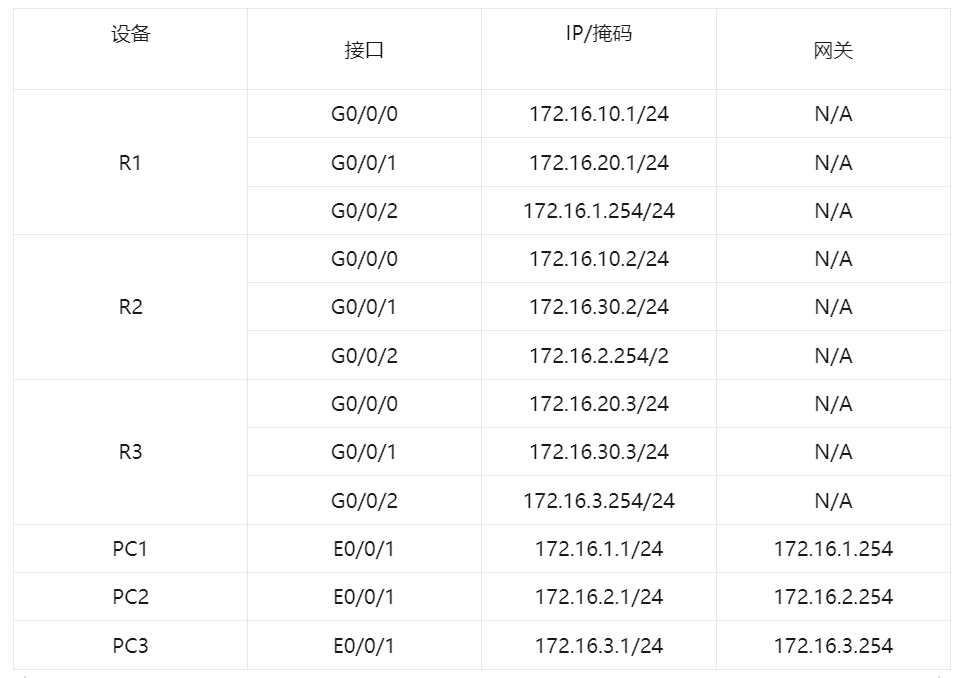The image size is (959, 678).
Task: Click the 172.16.20.3/24 cell
Action: [598, 404]
